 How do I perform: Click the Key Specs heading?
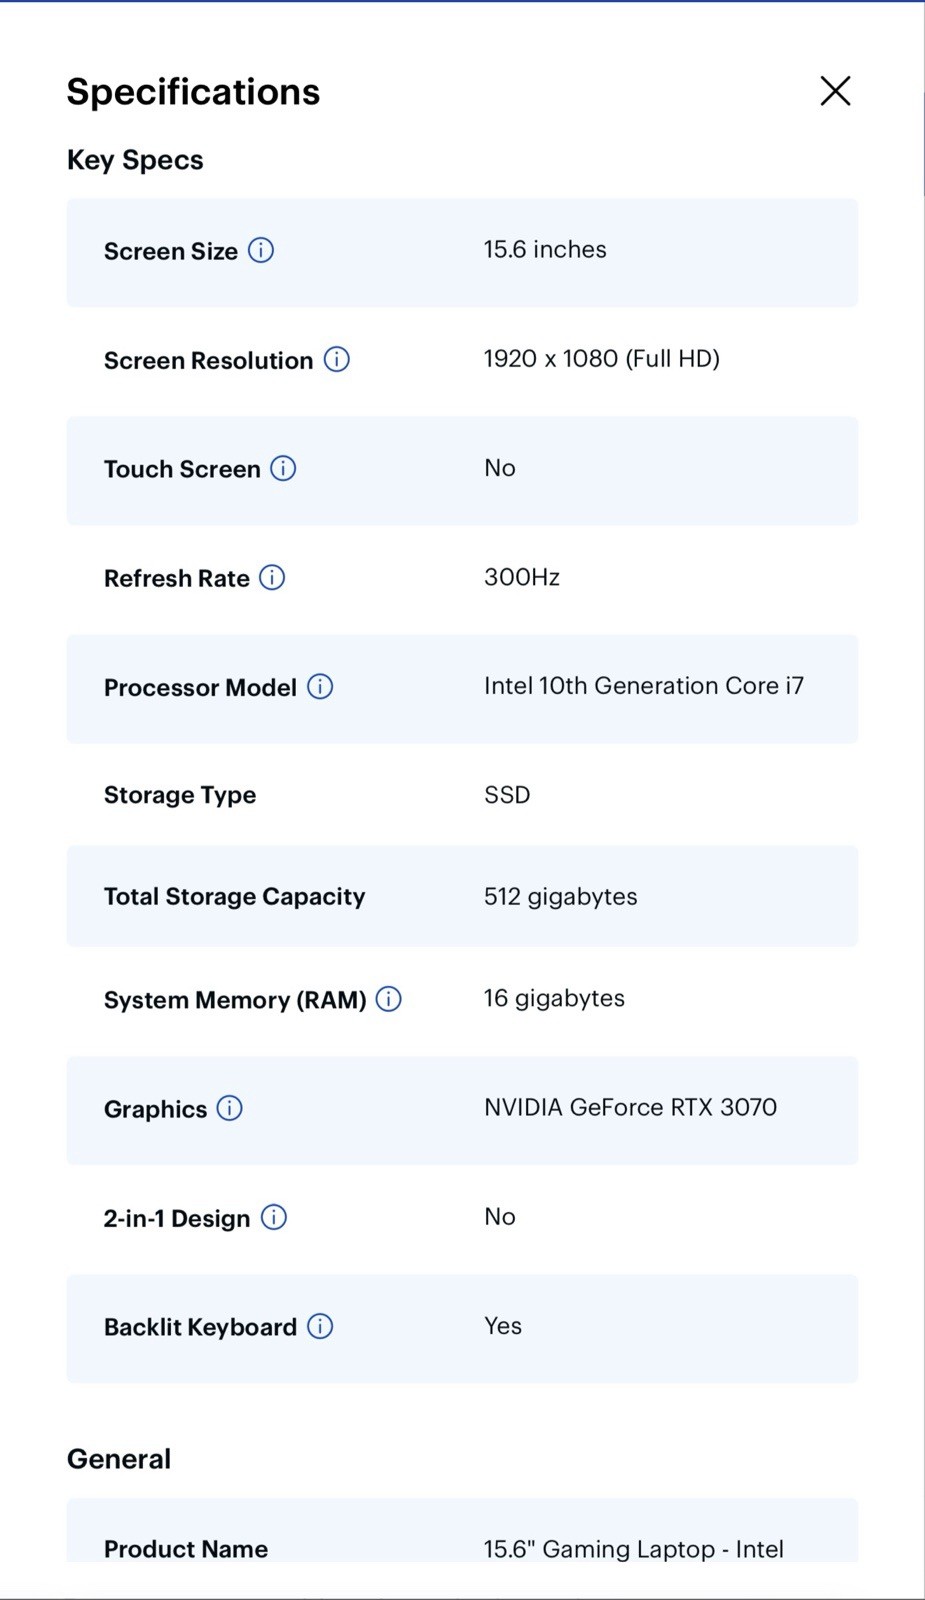point(135,160)
